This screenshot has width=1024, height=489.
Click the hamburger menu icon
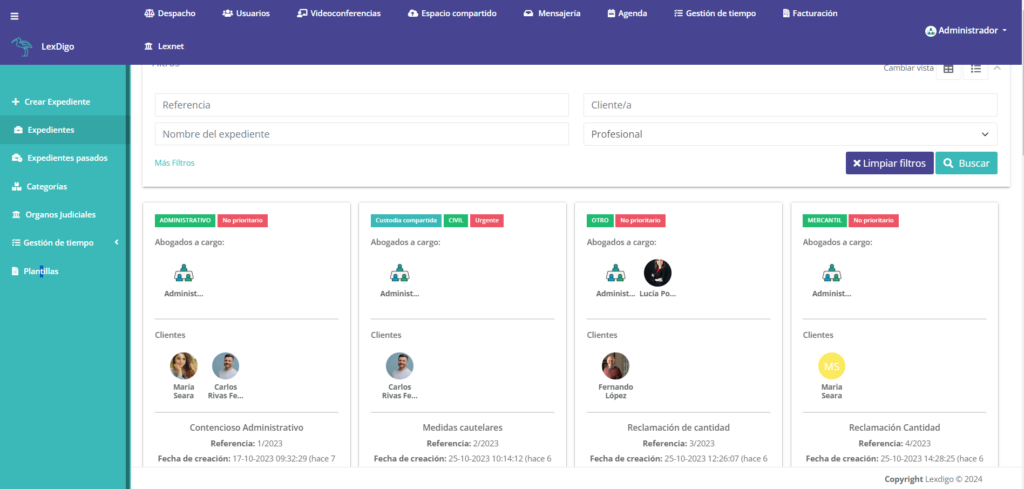(14, 16)
